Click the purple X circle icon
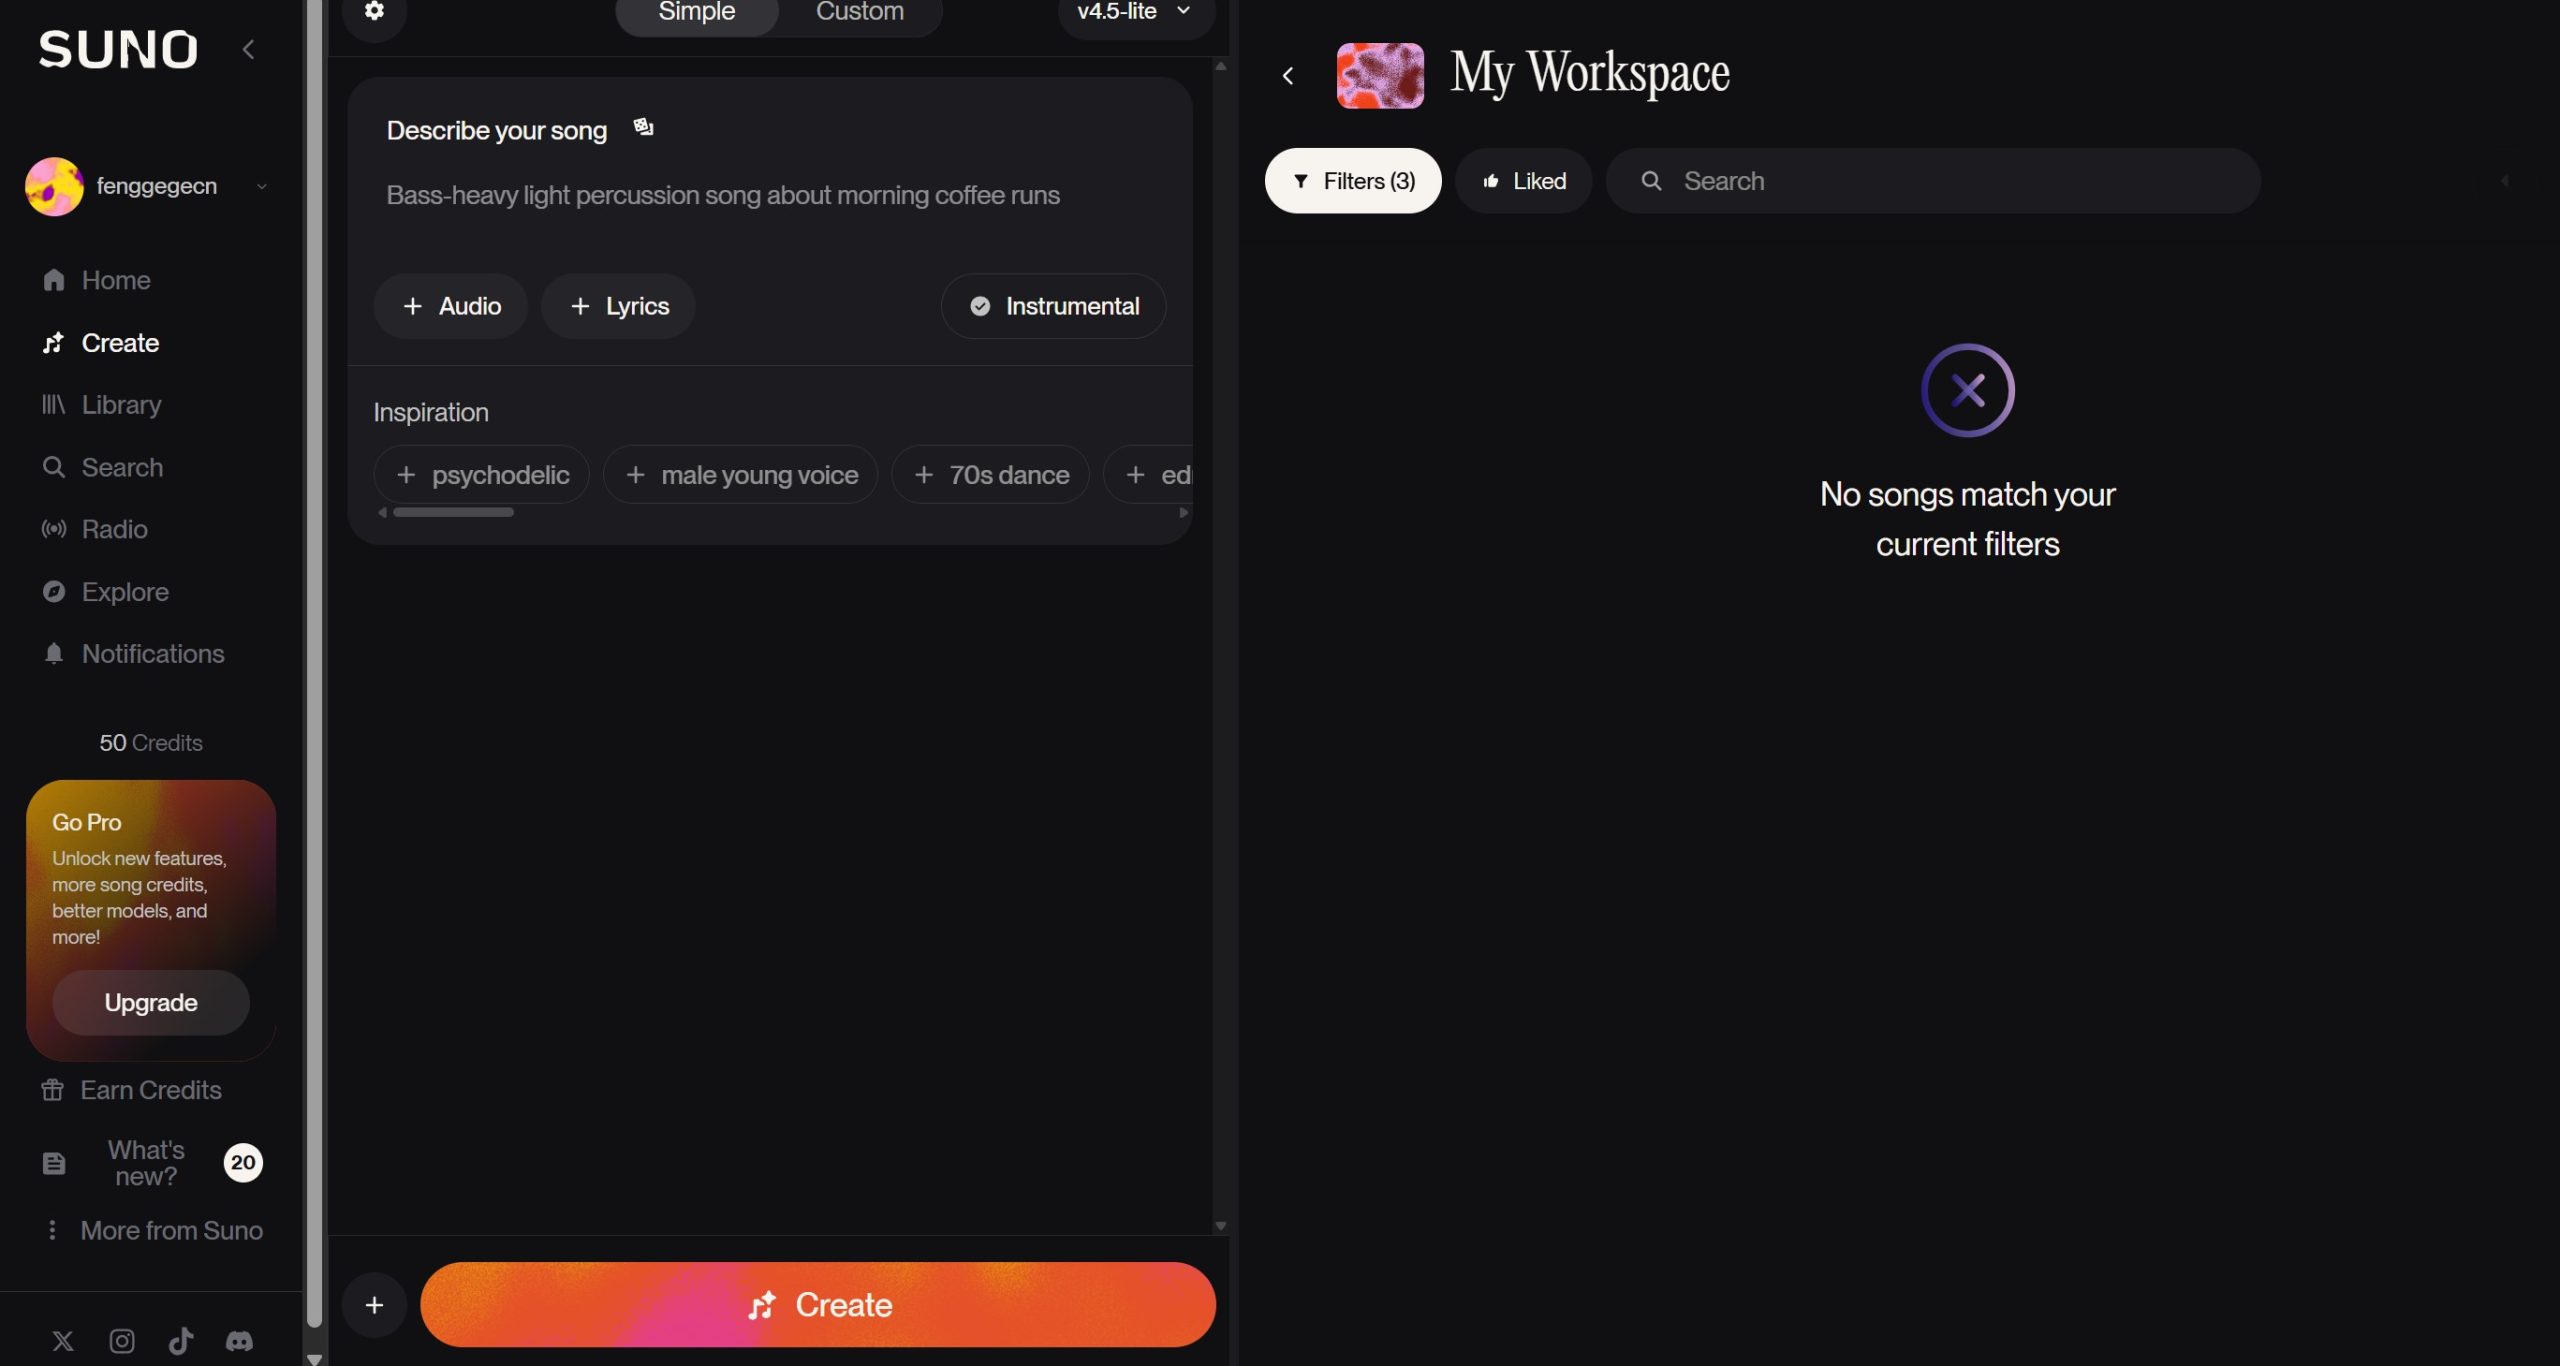2560x1366 pixels. click(1967, 390)
